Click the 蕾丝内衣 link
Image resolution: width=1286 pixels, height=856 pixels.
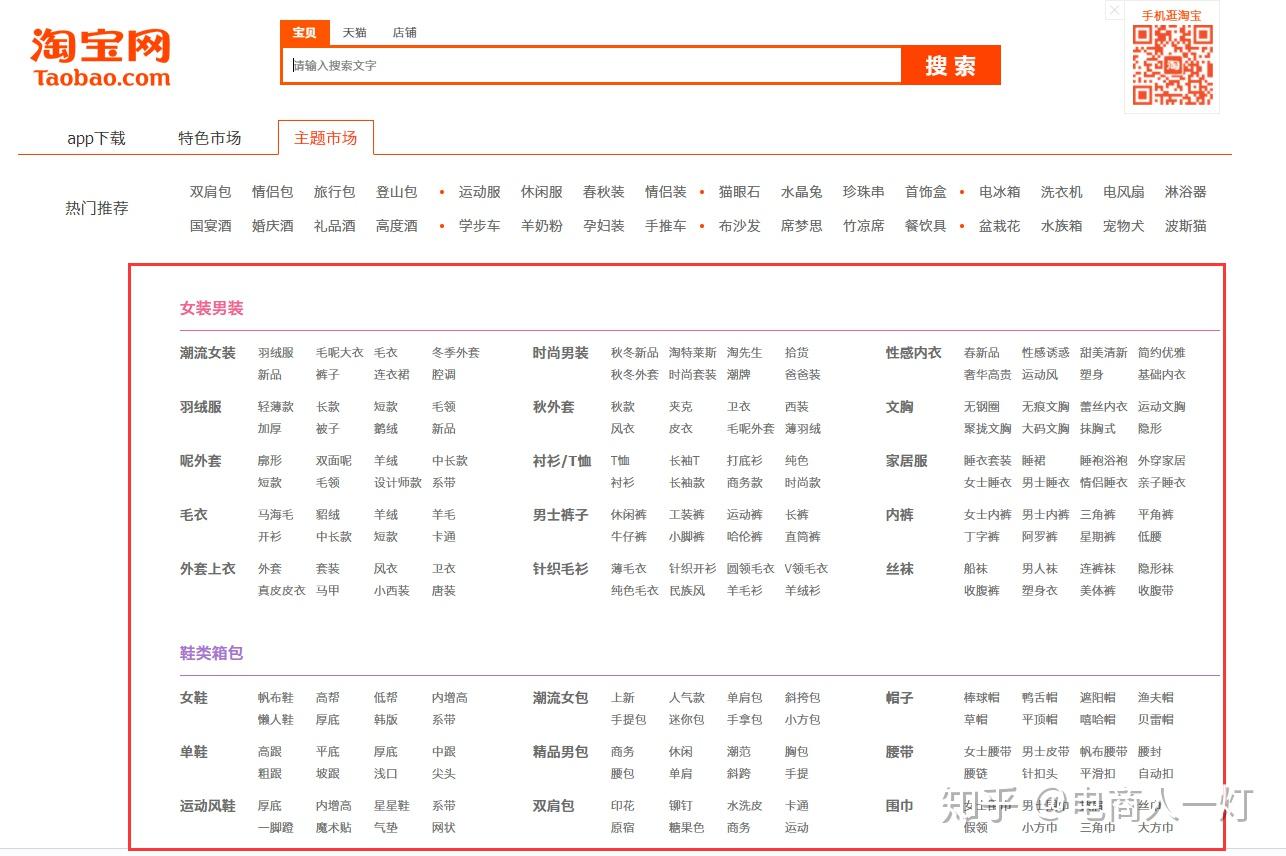(x=1104, y=407)
